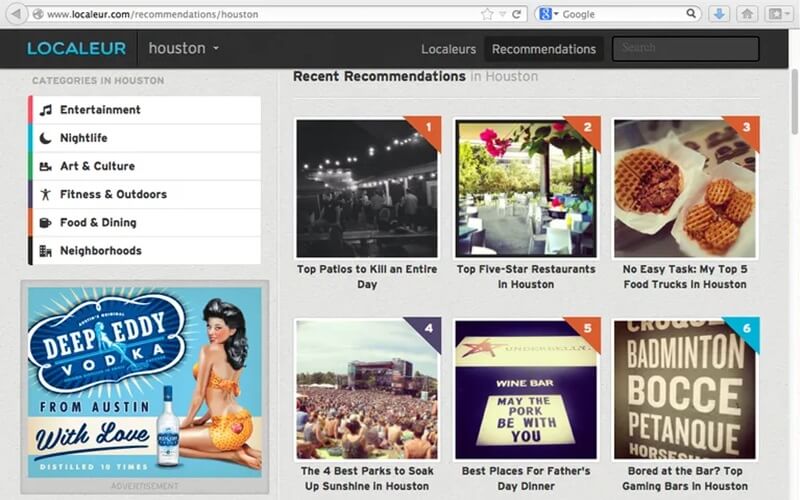The image size is (800, 500).
Task: Open the browser downloads arrow icon
Action: tap(719, 14)
